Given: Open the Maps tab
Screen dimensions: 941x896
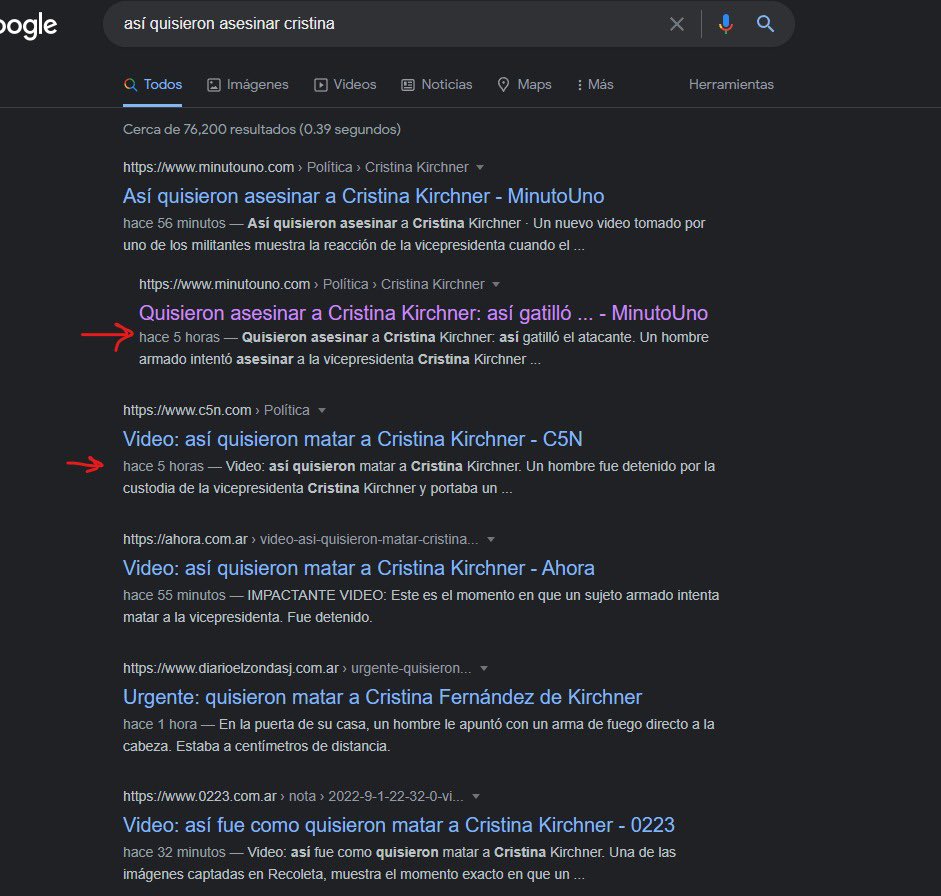Looking at the screenshot, I should (x=525, y=85).
